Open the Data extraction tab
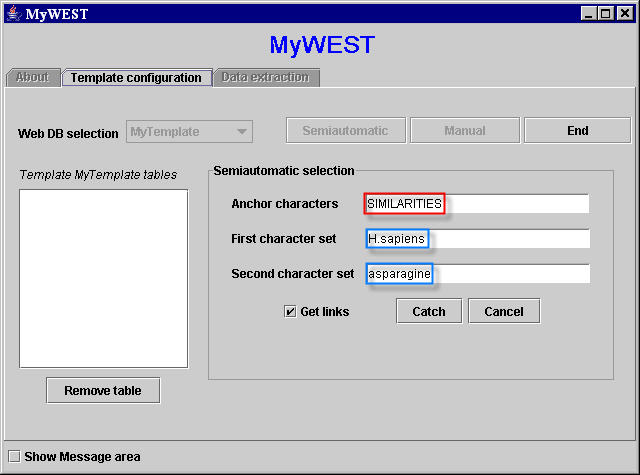This screenshot has width=640, height=475. point(266,78)
